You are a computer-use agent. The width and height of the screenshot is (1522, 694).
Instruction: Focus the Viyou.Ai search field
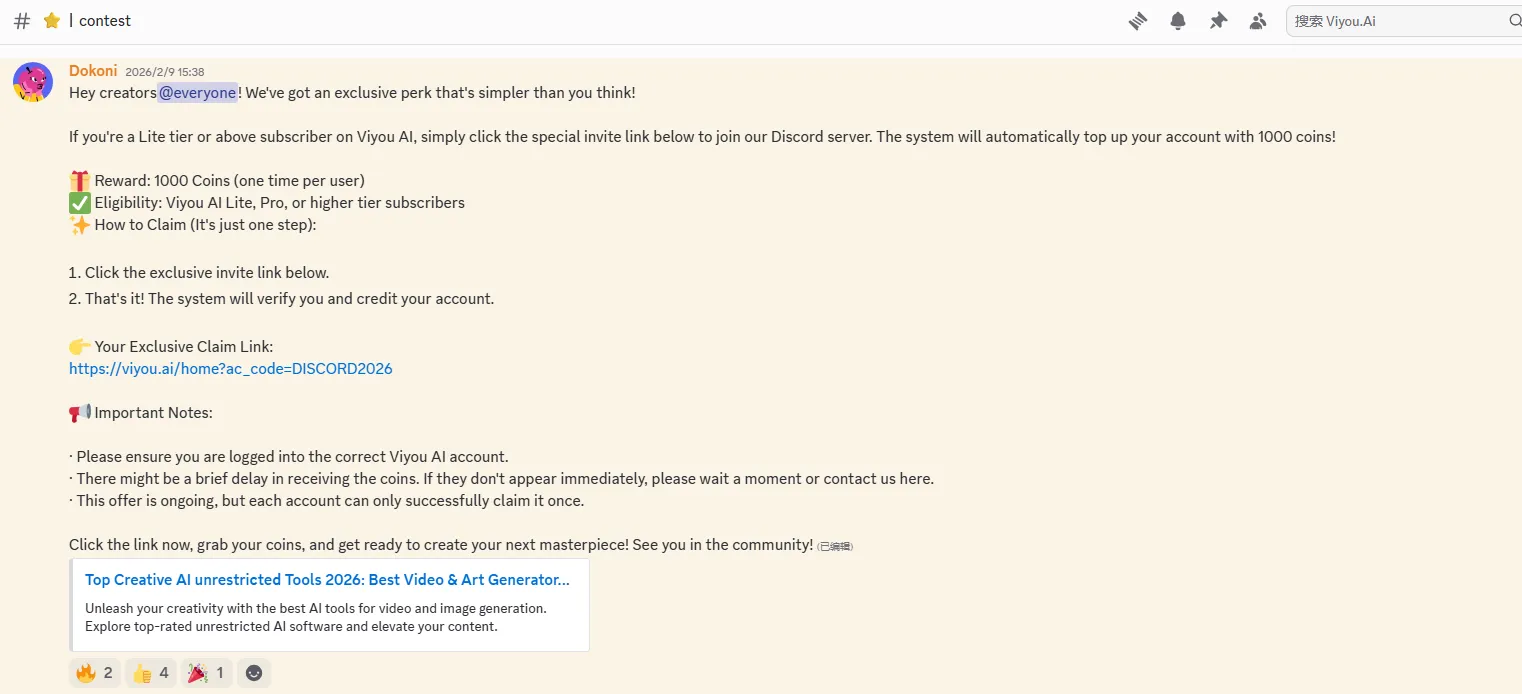pyautogui.click(x=1395, y=20)
